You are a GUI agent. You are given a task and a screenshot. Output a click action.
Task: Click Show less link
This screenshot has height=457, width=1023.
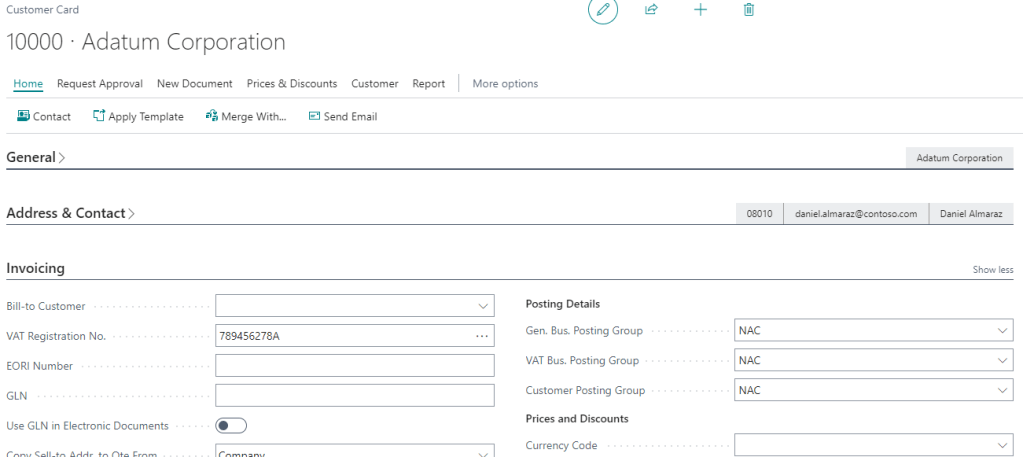tap(992, 270)
